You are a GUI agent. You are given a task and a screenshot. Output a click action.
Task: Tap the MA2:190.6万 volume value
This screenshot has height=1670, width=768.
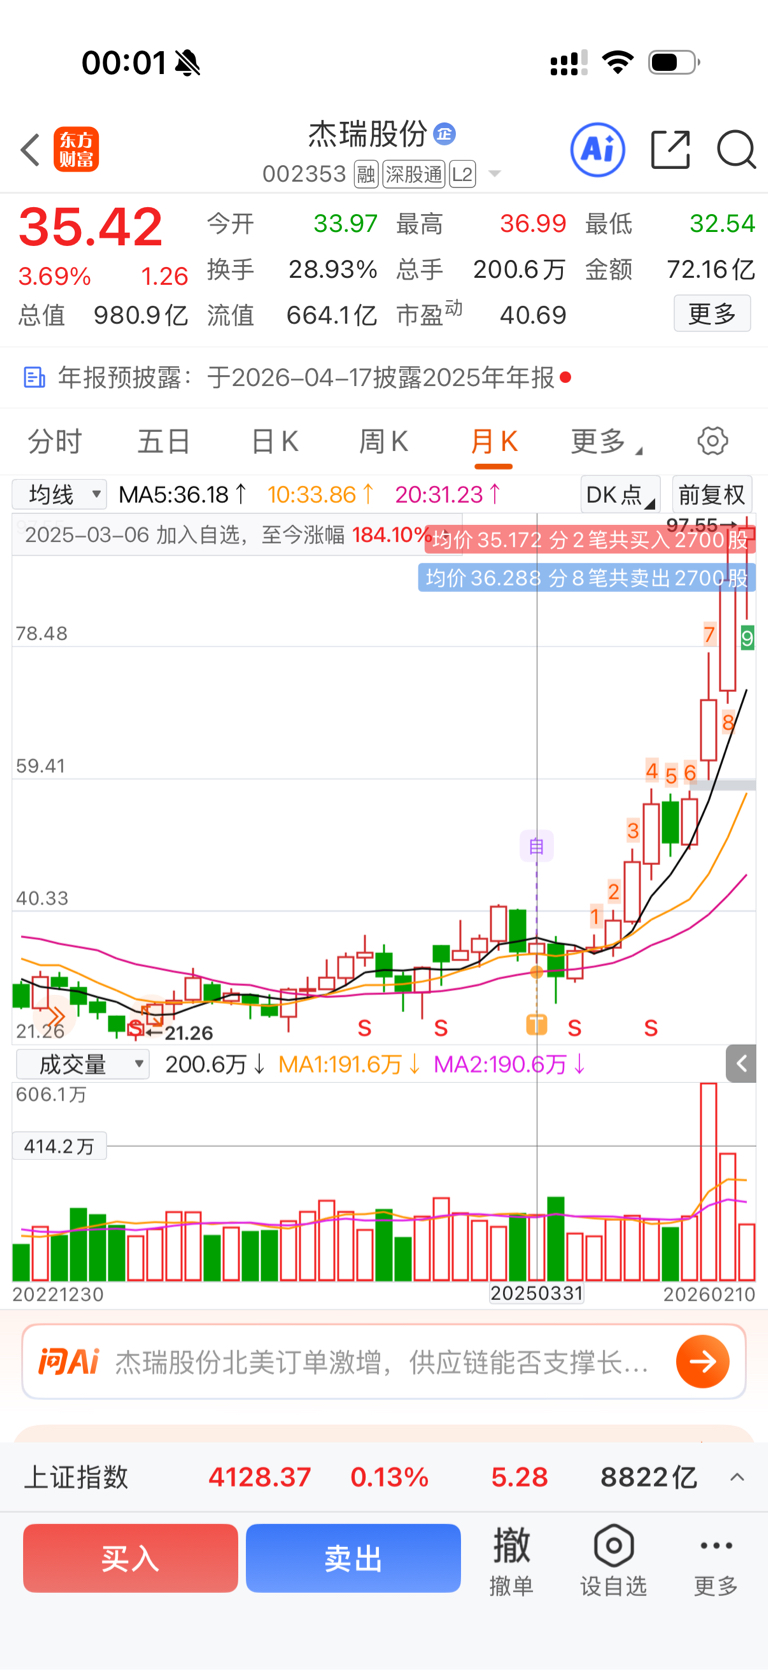509,1064
